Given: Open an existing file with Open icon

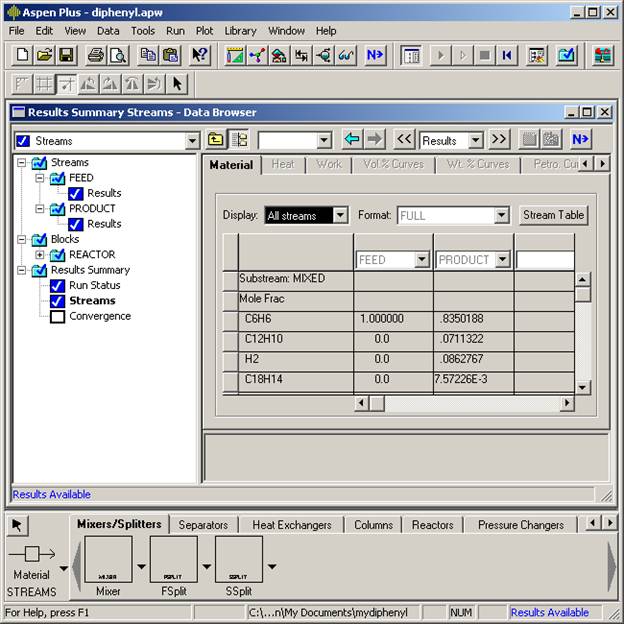Looking at the screenshot, I should click(x=45, y=56).
